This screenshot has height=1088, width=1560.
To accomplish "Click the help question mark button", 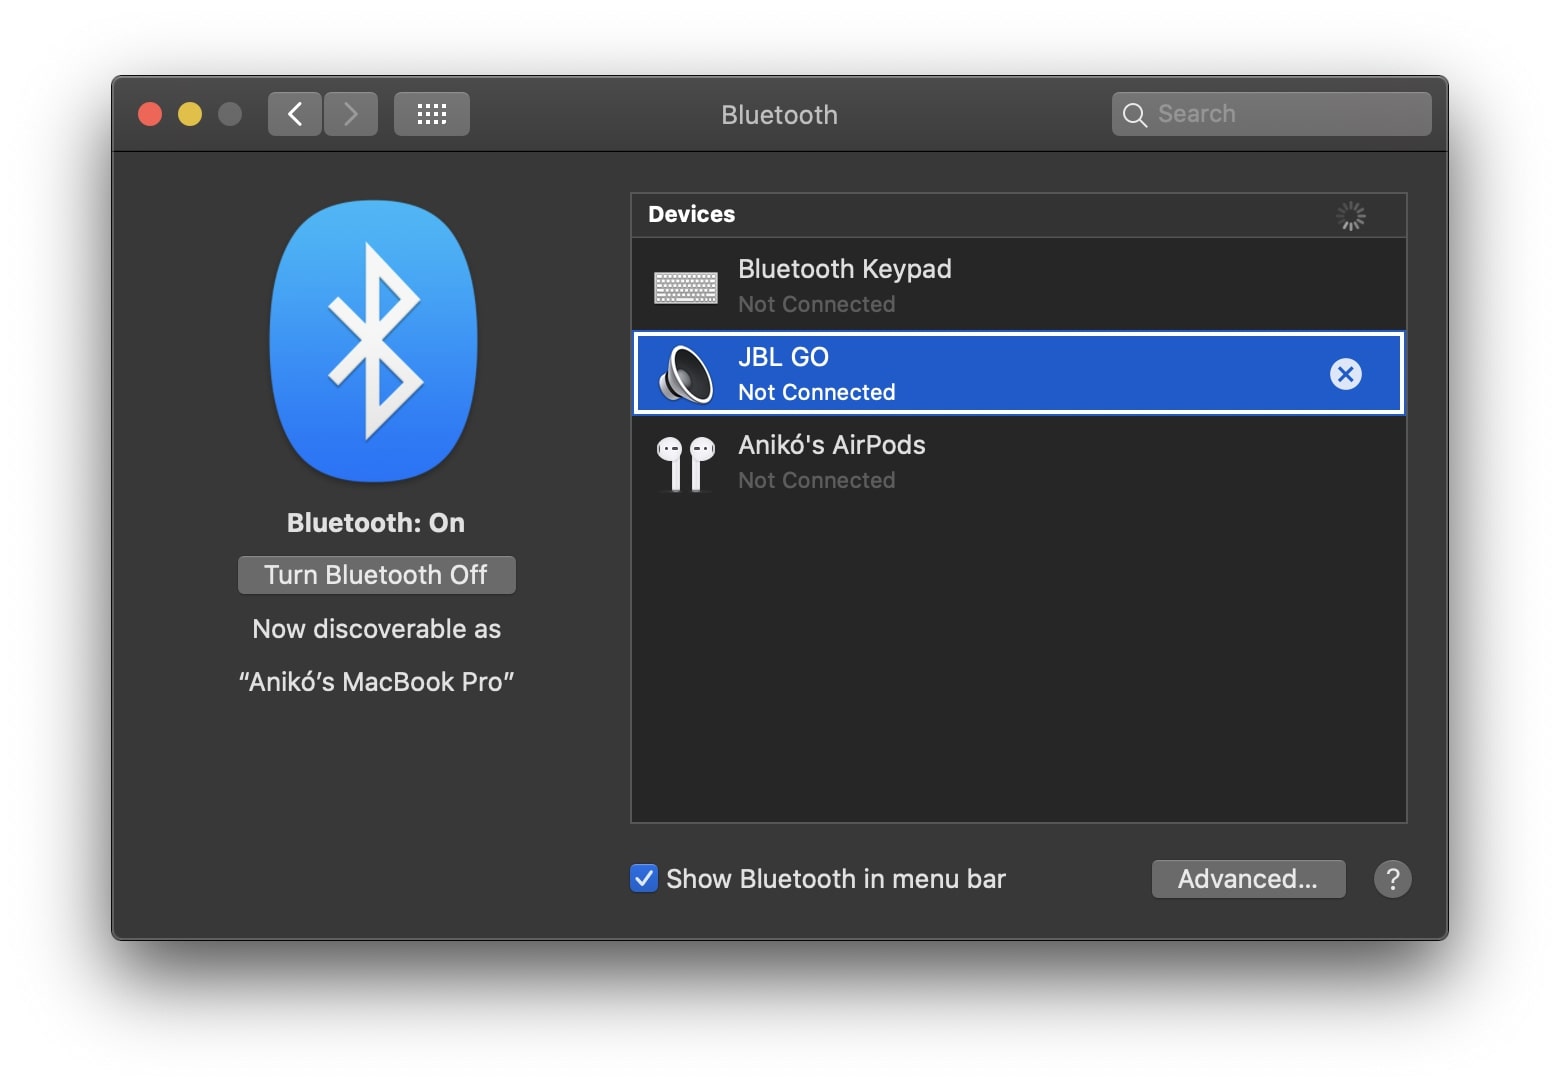I will click(x=1392, y=879).
